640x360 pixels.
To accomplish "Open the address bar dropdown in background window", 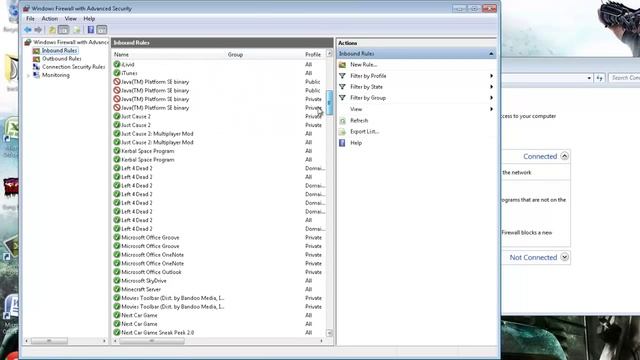I will click(x=589, y=78).
